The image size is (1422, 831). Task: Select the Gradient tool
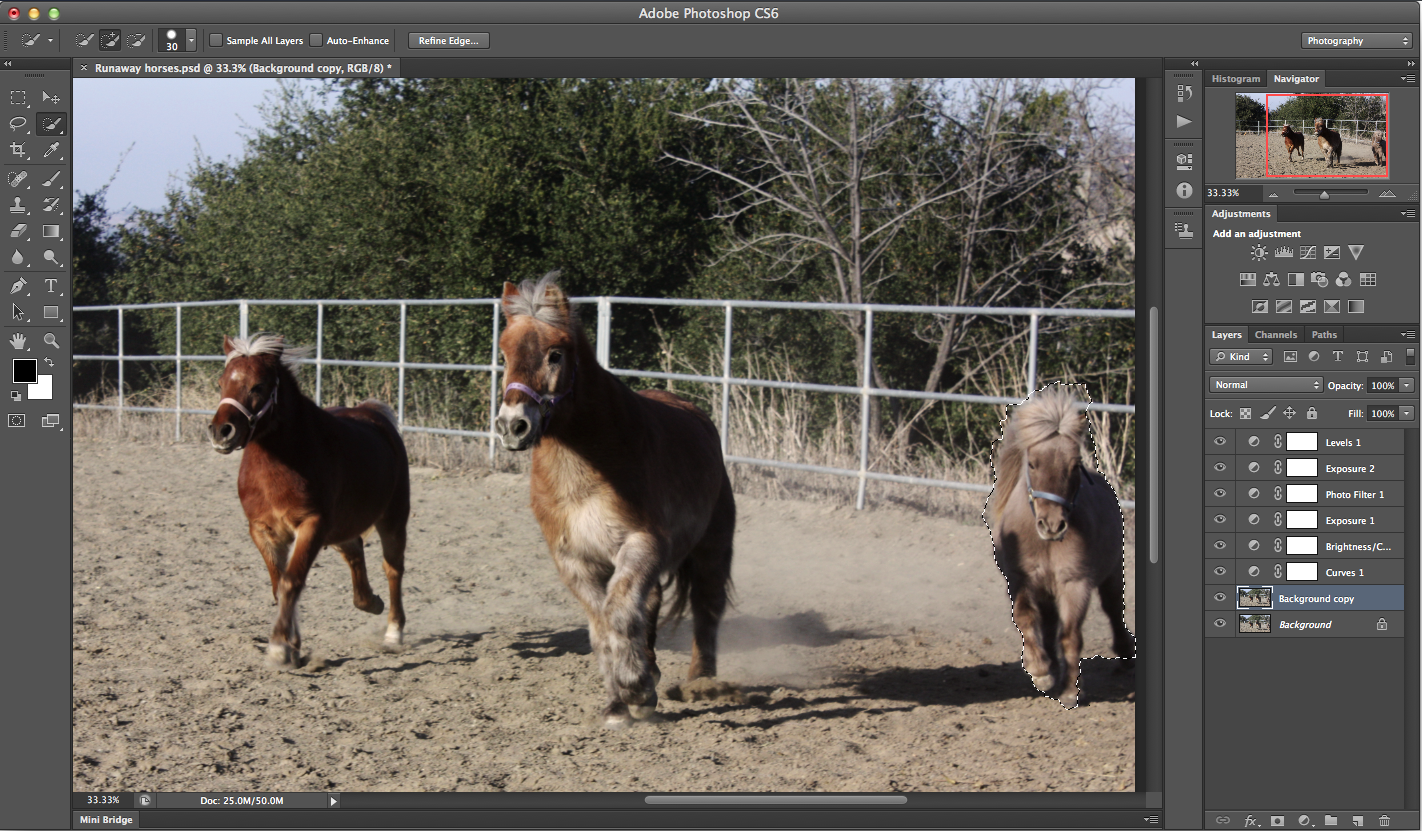pyautogui.click(x=51, y=231)
